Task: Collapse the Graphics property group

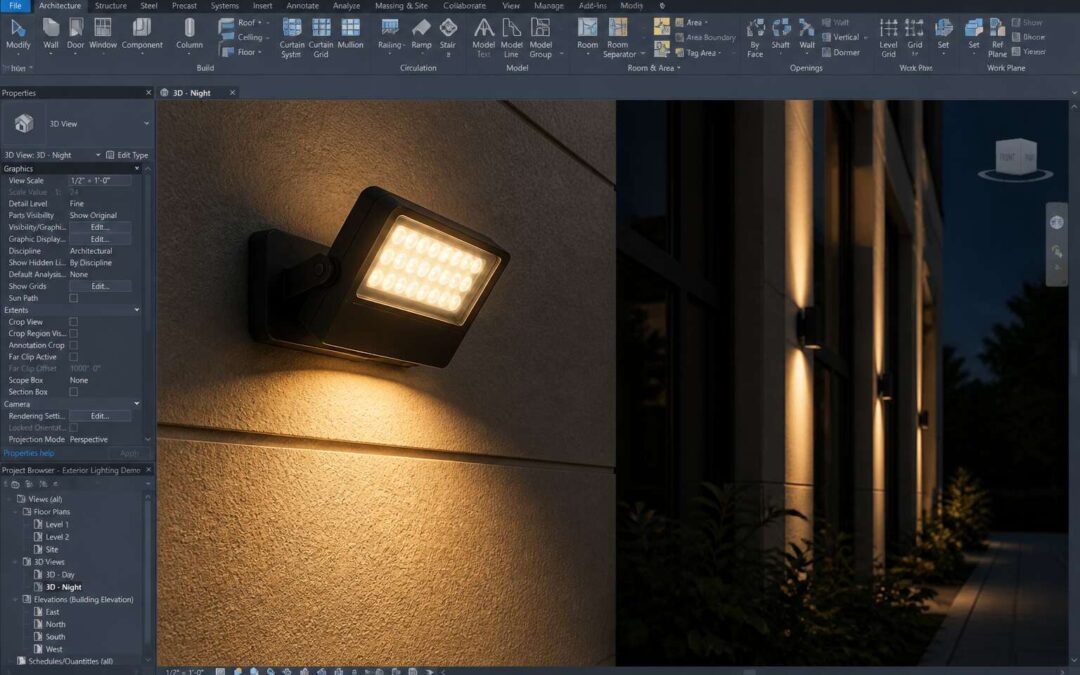Action: (x=136, y=169)
